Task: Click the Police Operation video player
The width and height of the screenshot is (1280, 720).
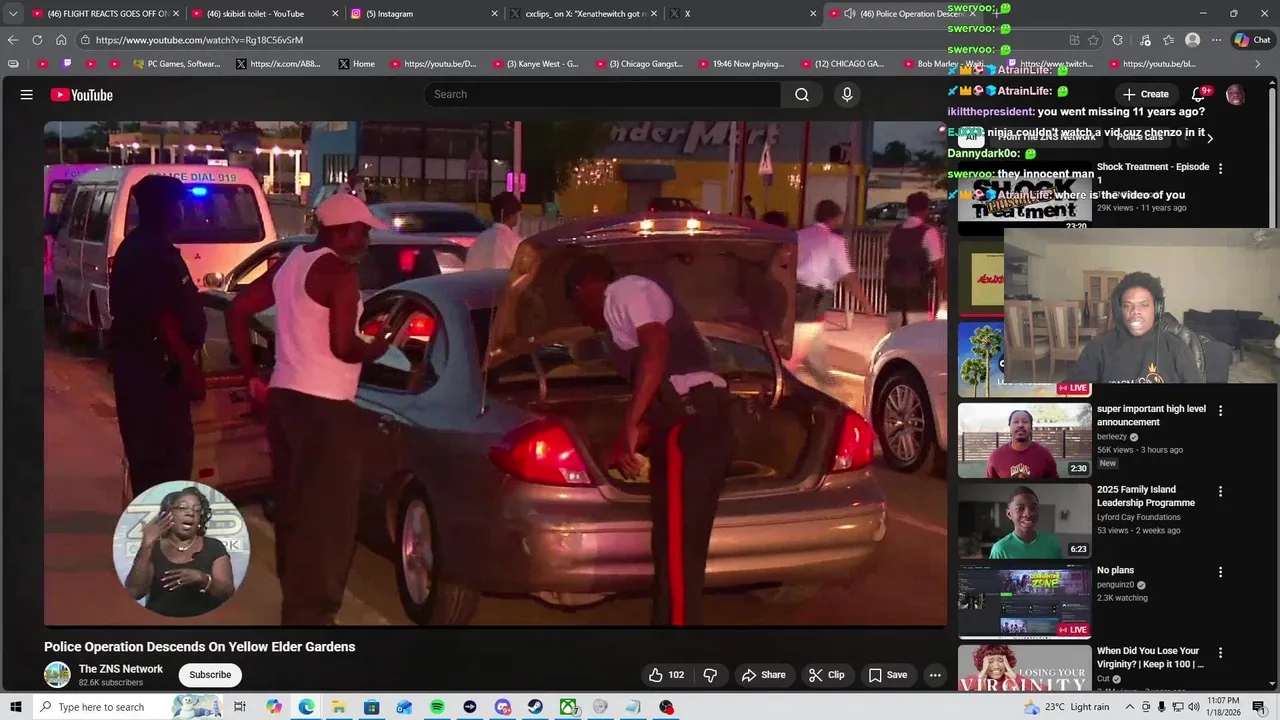Action: pyautogui.click(x=495, y=374)
